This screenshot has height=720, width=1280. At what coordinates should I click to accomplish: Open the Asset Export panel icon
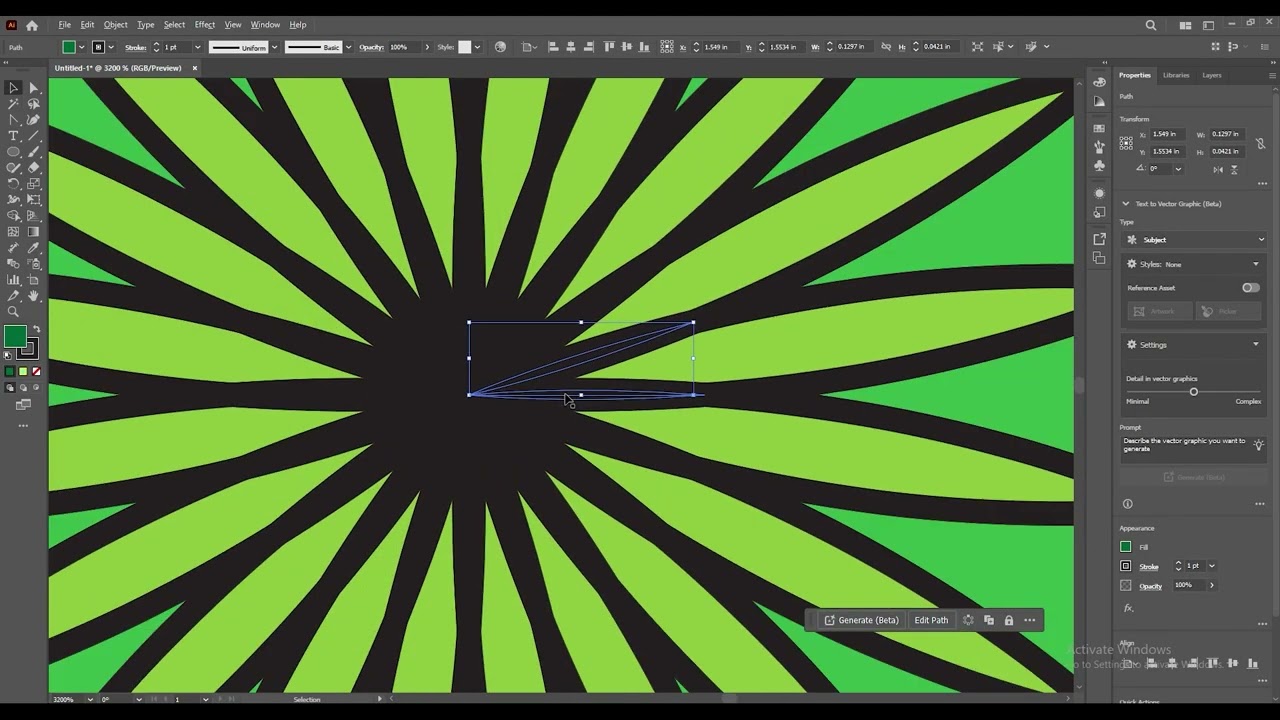(1100, 239)
